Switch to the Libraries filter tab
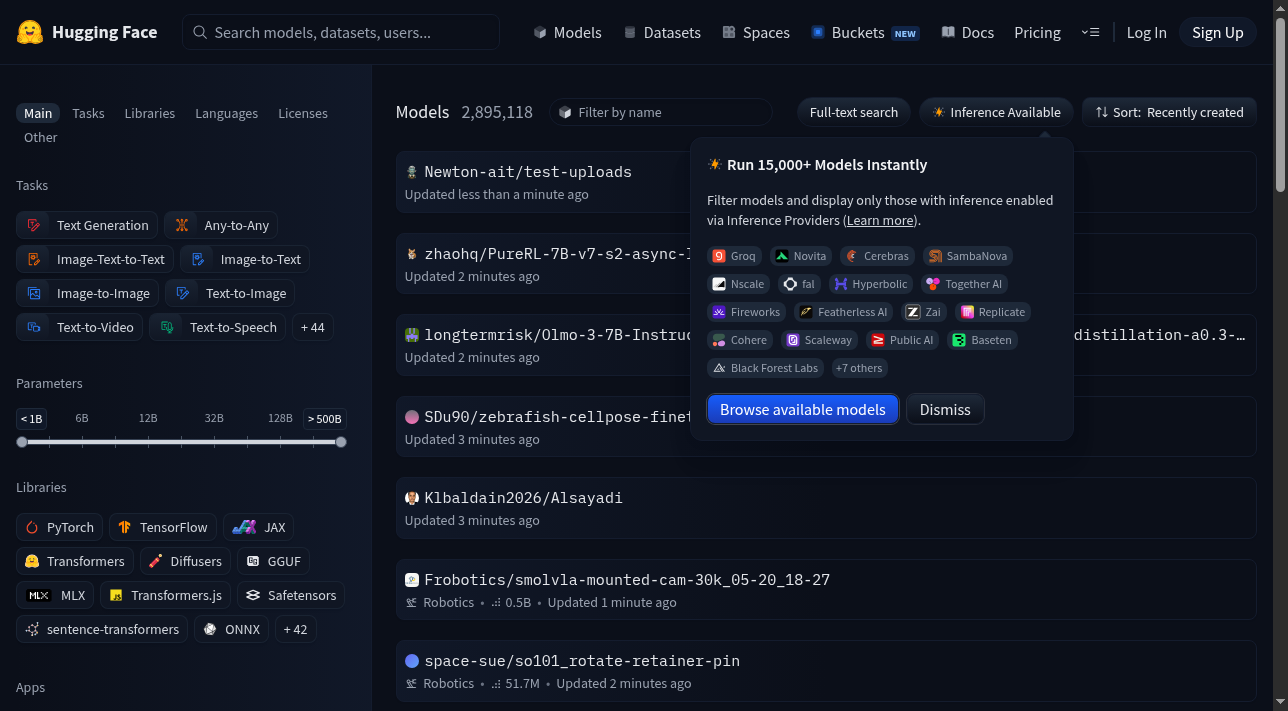 click(x=150, y=113)
